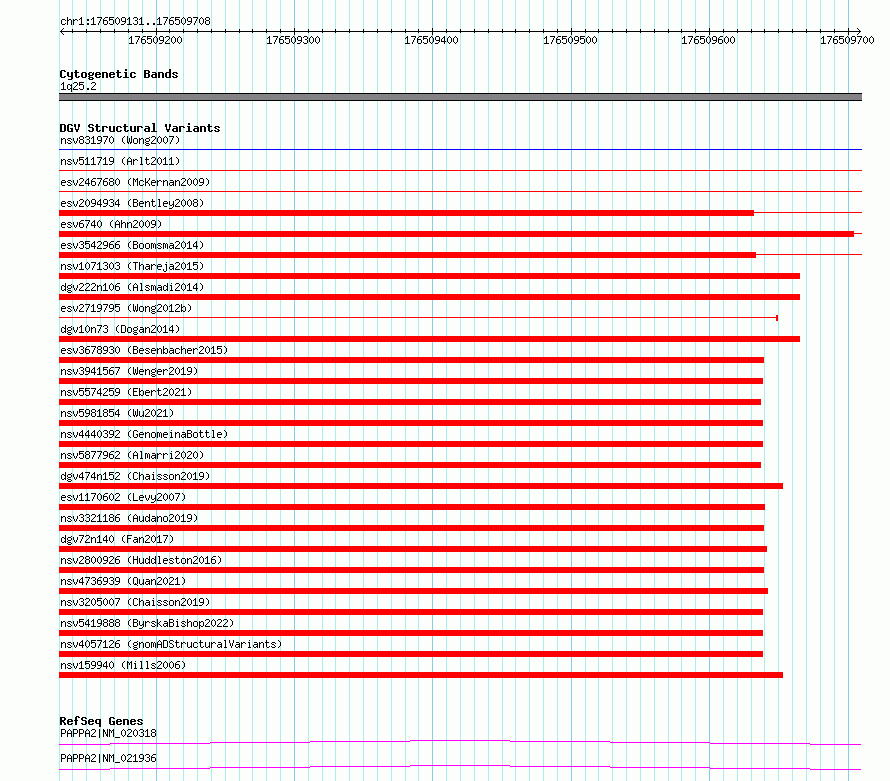Click the red bar under nsv159940 (Mills2006)
Viewport: 890px width, 781px height.
[x=421, y=675]
